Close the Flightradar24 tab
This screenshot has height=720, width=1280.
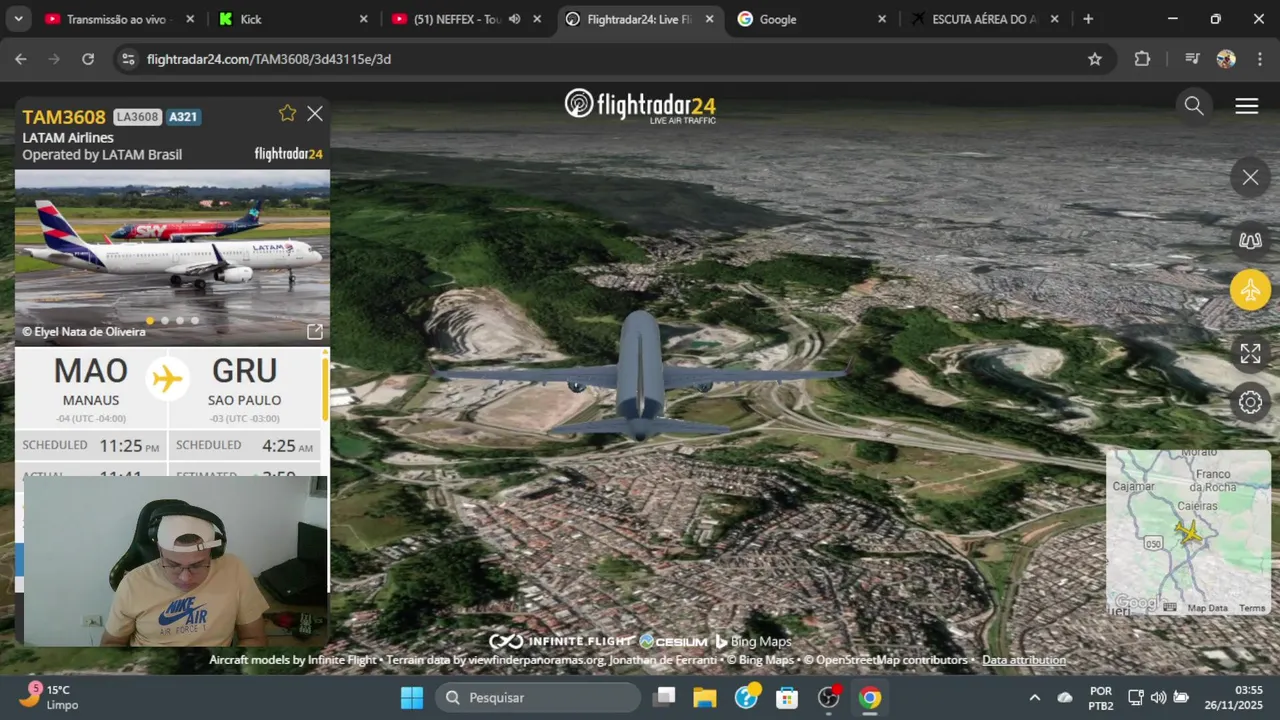tap(710, 19)
